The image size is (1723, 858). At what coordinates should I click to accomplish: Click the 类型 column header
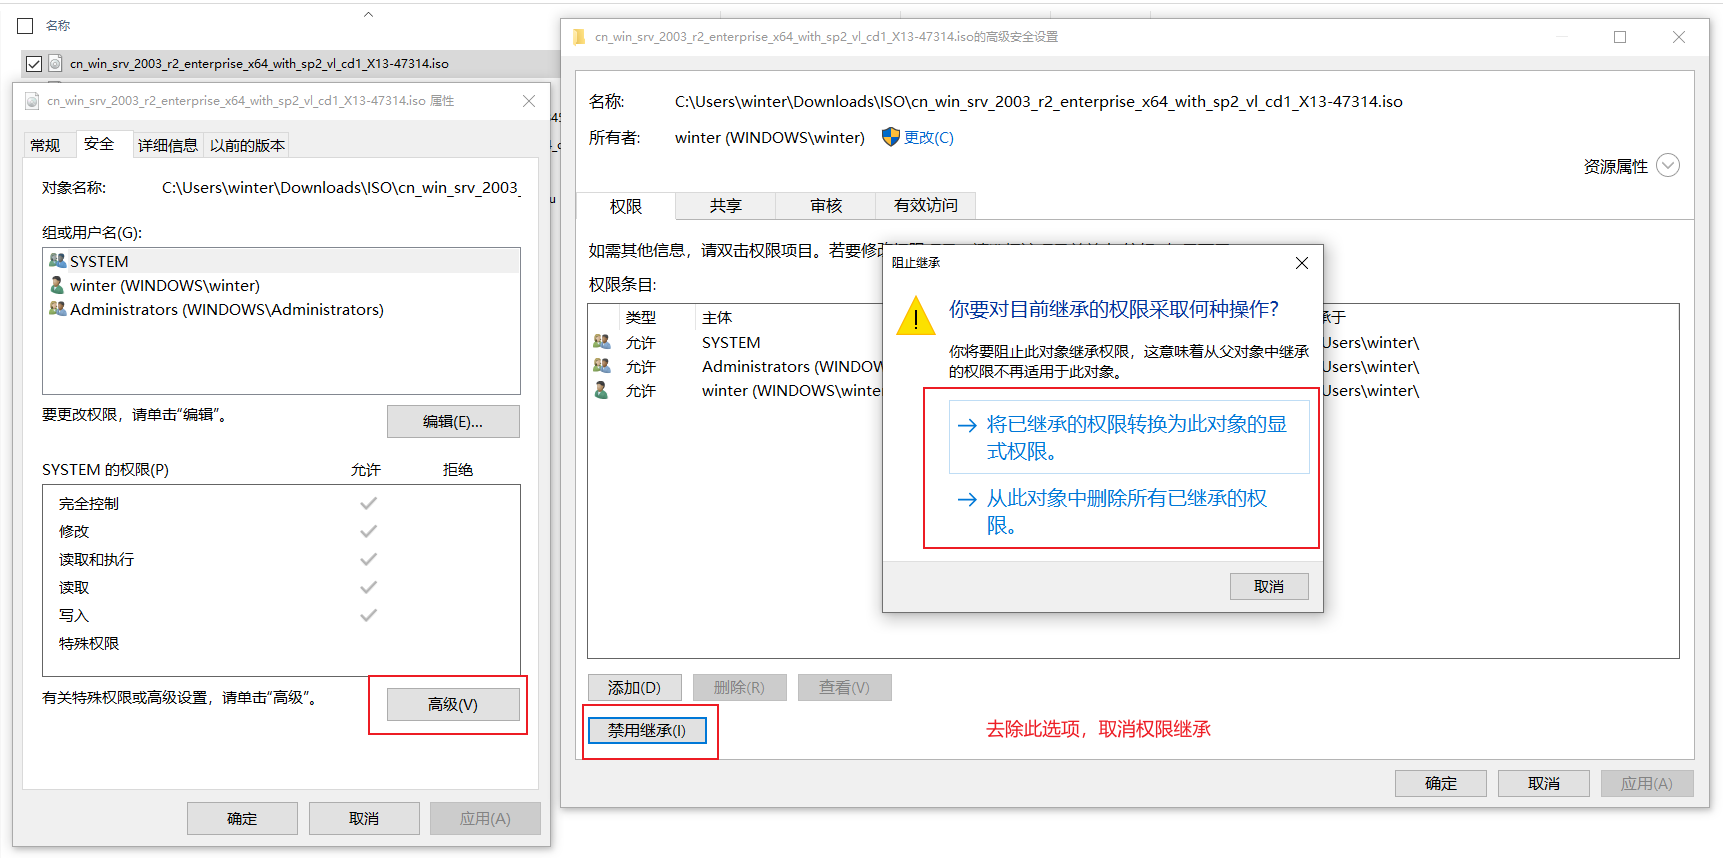tap(641, 318)
